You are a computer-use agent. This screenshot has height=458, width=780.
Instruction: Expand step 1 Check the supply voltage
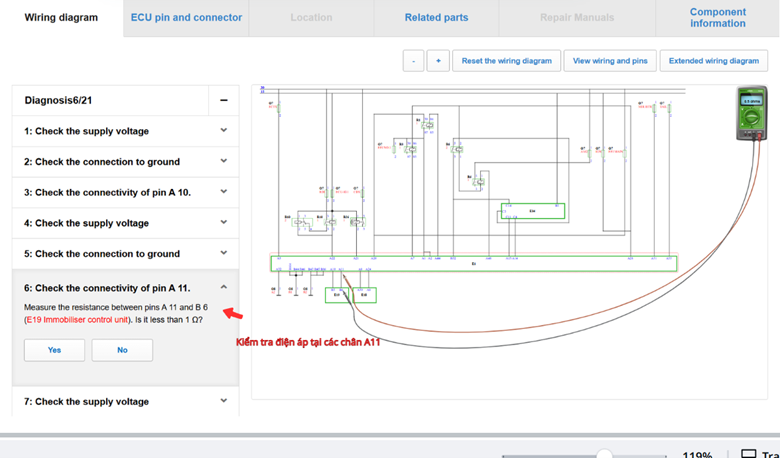tap(223, 131)
